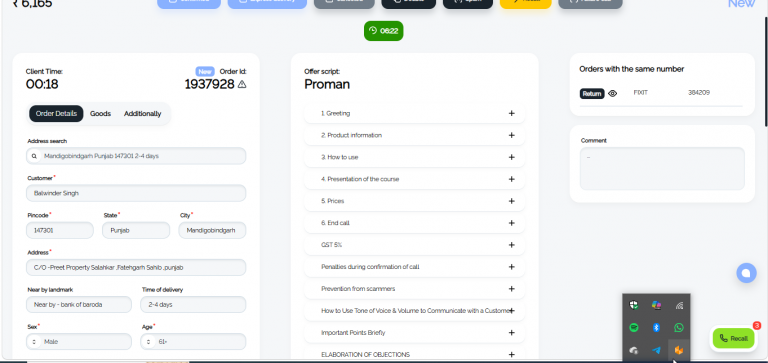Viewport: 768px width, 363px height.
Task: Switch to the Order Details tab
Action: point(56,114)
